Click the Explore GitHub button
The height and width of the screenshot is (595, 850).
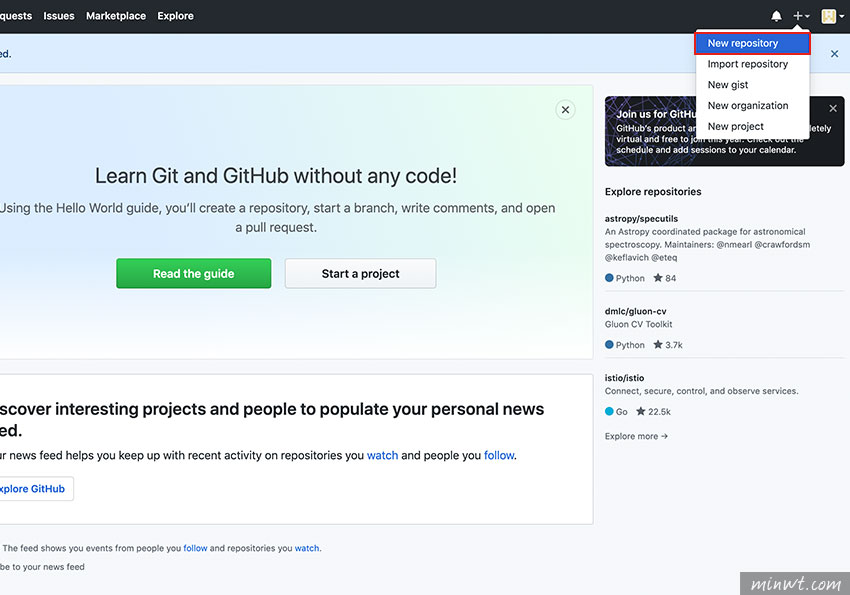tap(34, 489)
